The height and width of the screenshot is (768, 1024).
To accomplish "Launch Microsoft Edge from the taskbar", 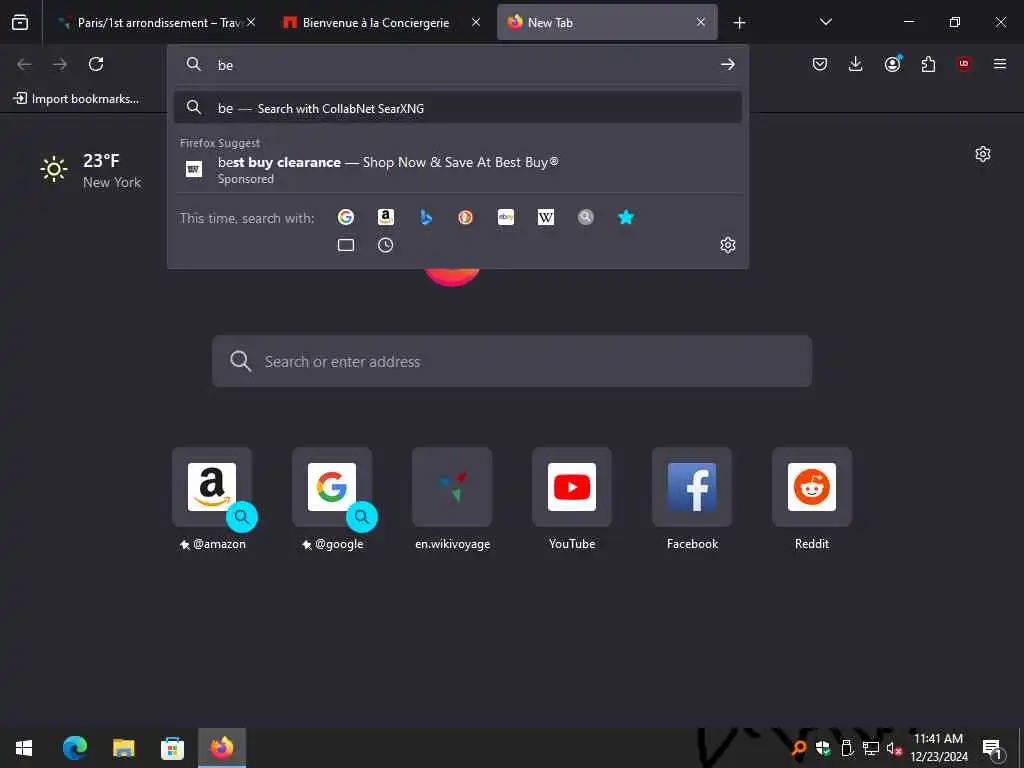I will coord(74,748).
